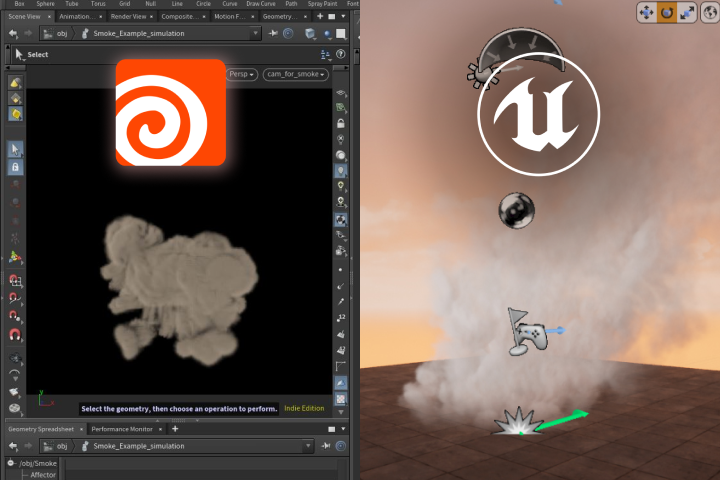Click the snap to grid magnet icon
The width and height of the screenshot is (720, 480).
15,280
